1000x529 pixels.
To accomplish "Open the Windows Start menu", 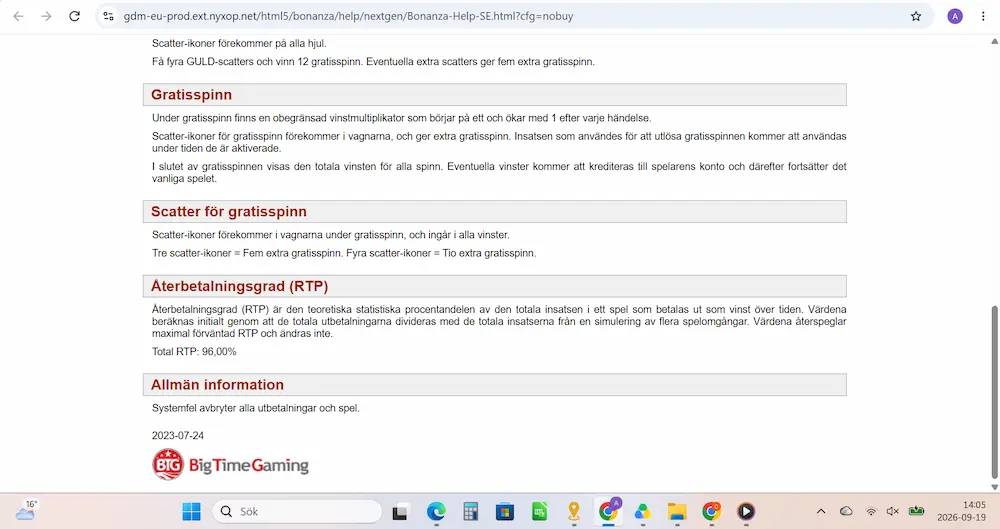I will tap(191, 511).
